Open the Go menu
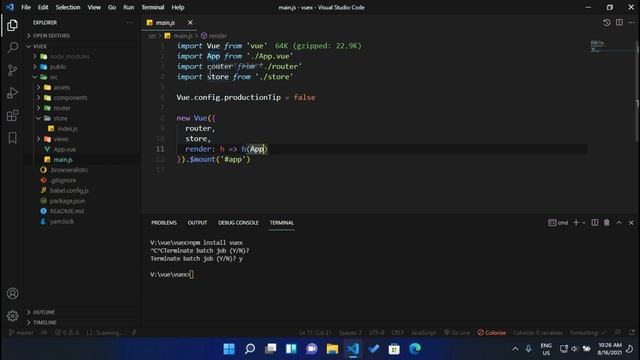 tap(112, 7)
